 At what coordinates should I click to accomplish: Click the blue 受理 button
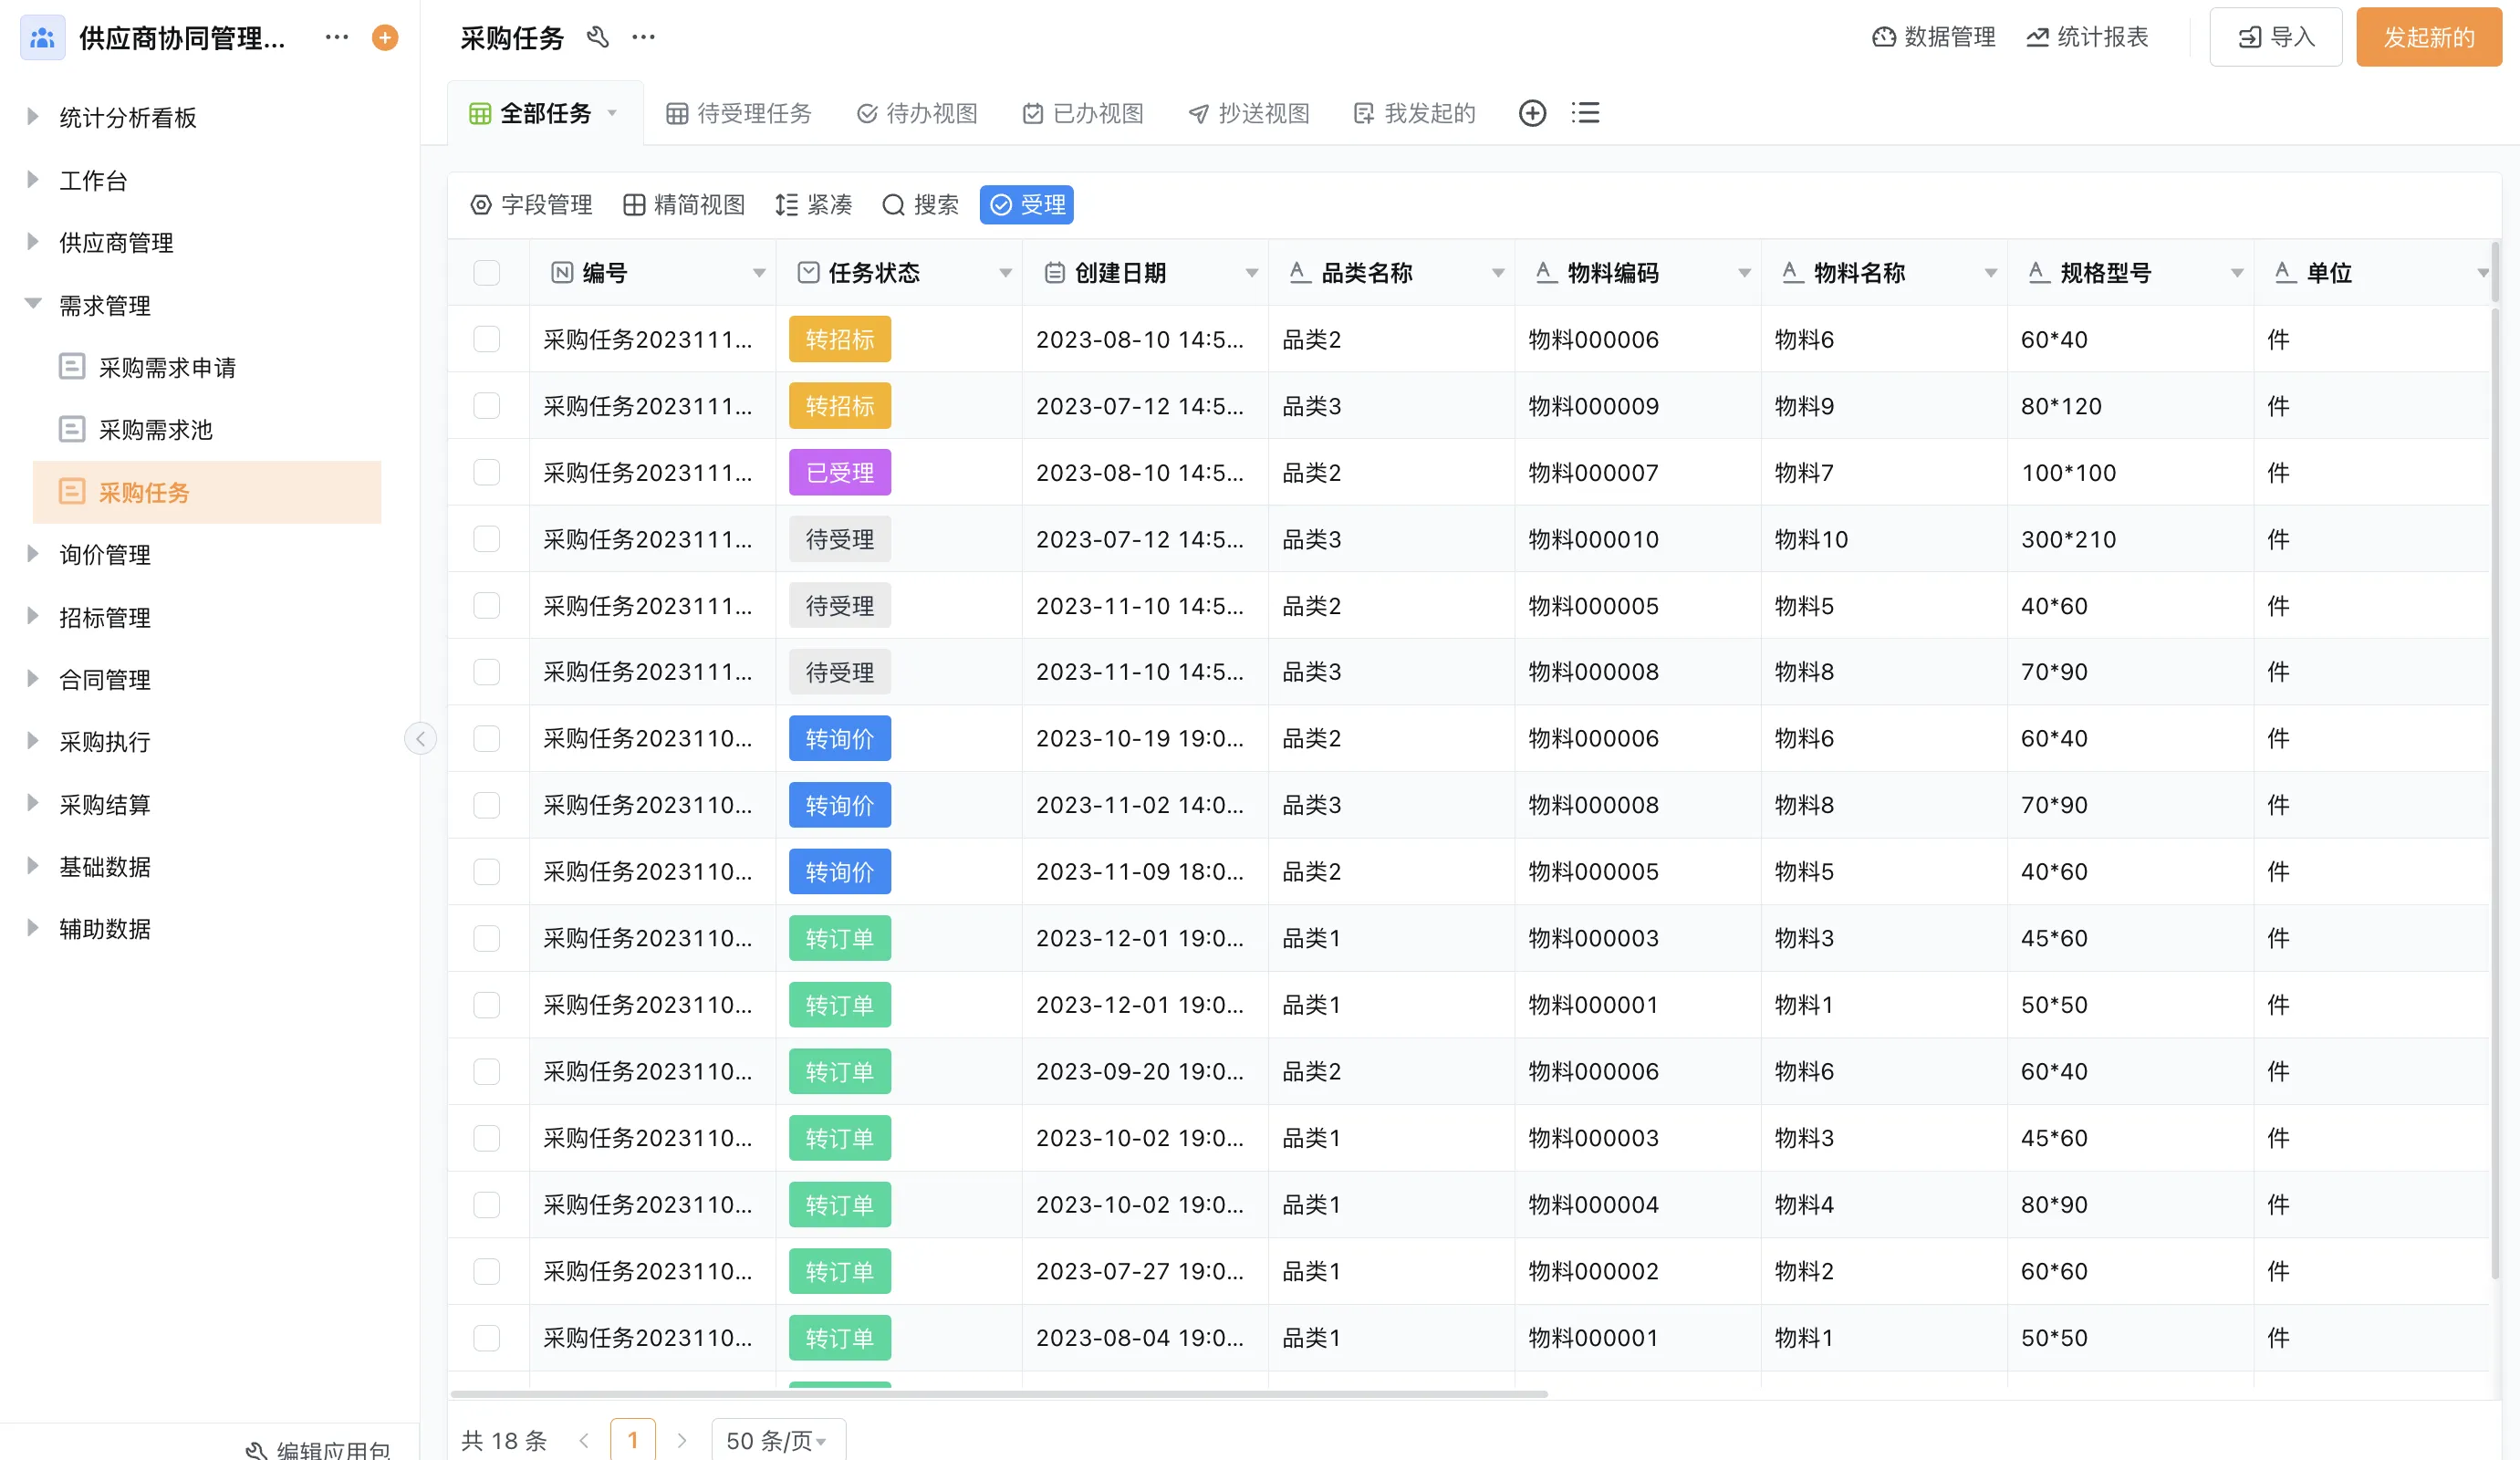pos(1027,205)
